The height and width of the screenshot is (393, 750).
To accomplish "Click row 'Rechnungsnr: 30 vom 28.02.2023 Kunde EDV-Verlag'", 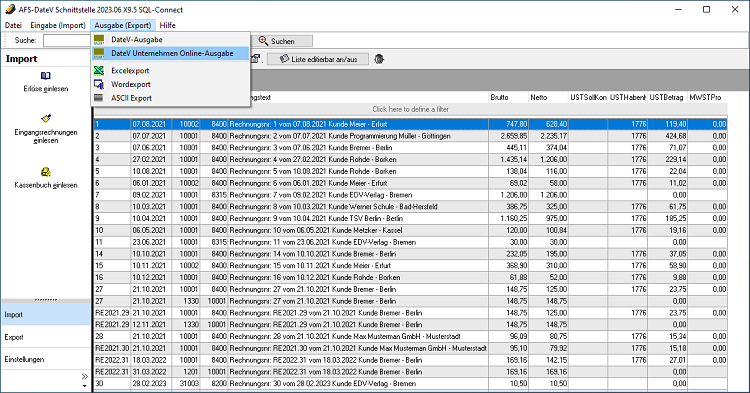I will click(410, 383).
